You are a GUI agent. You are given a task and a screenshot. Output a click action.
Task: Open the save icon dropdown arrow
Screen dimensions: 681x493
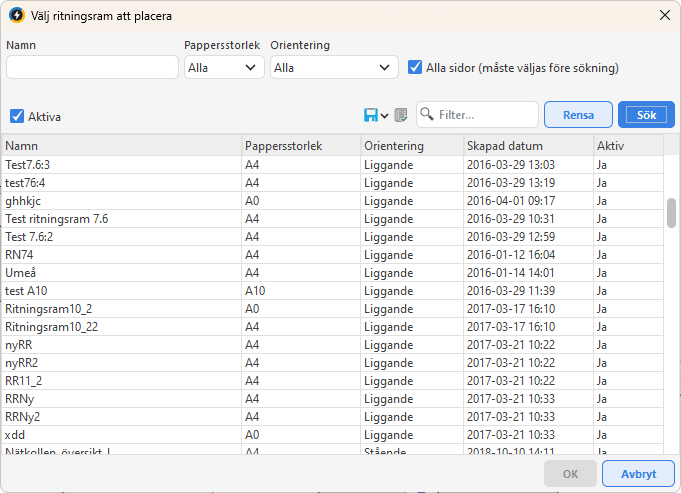point(384,116)
